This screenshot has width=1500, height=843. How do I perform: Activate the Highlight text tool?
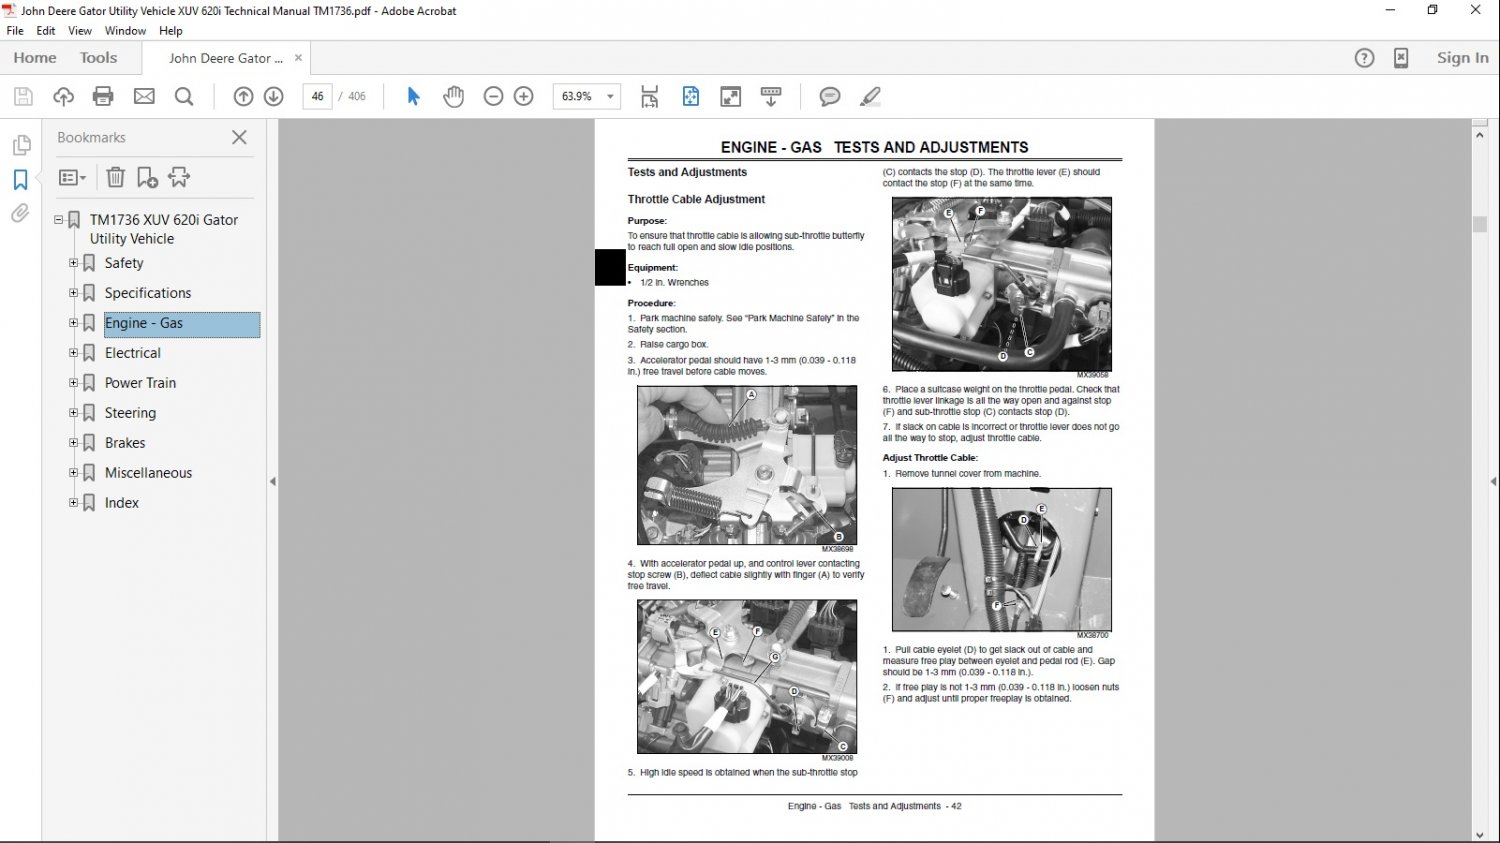click(869, 96)
